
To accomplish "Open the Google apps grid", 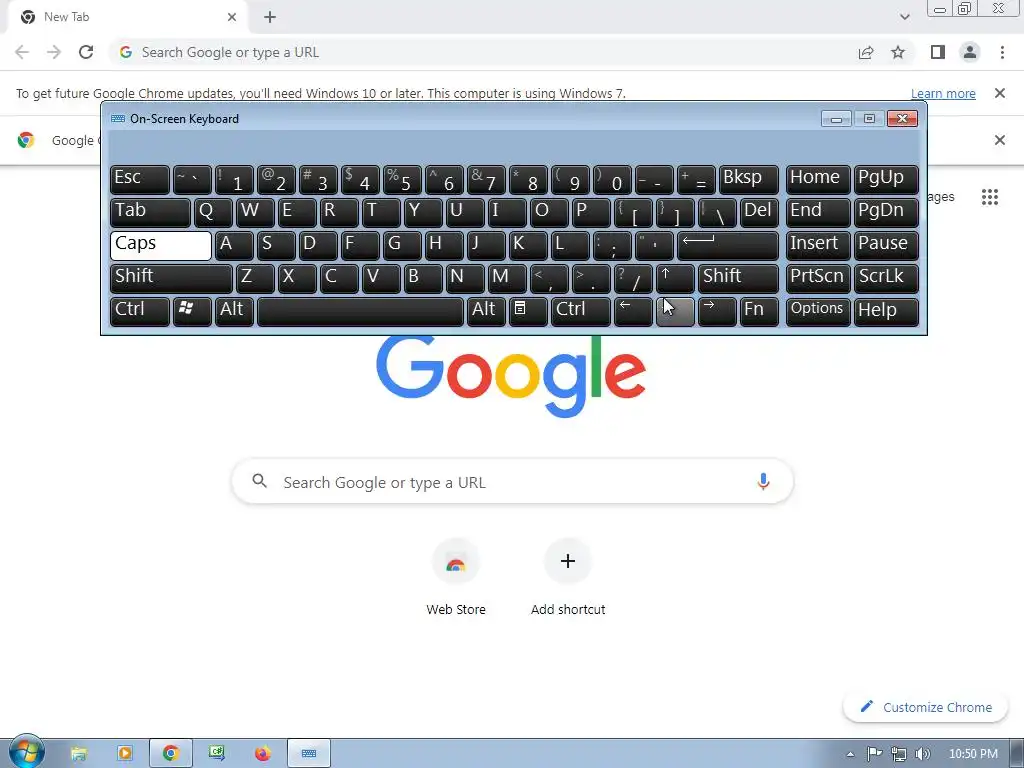I will (x=990, y=197).
